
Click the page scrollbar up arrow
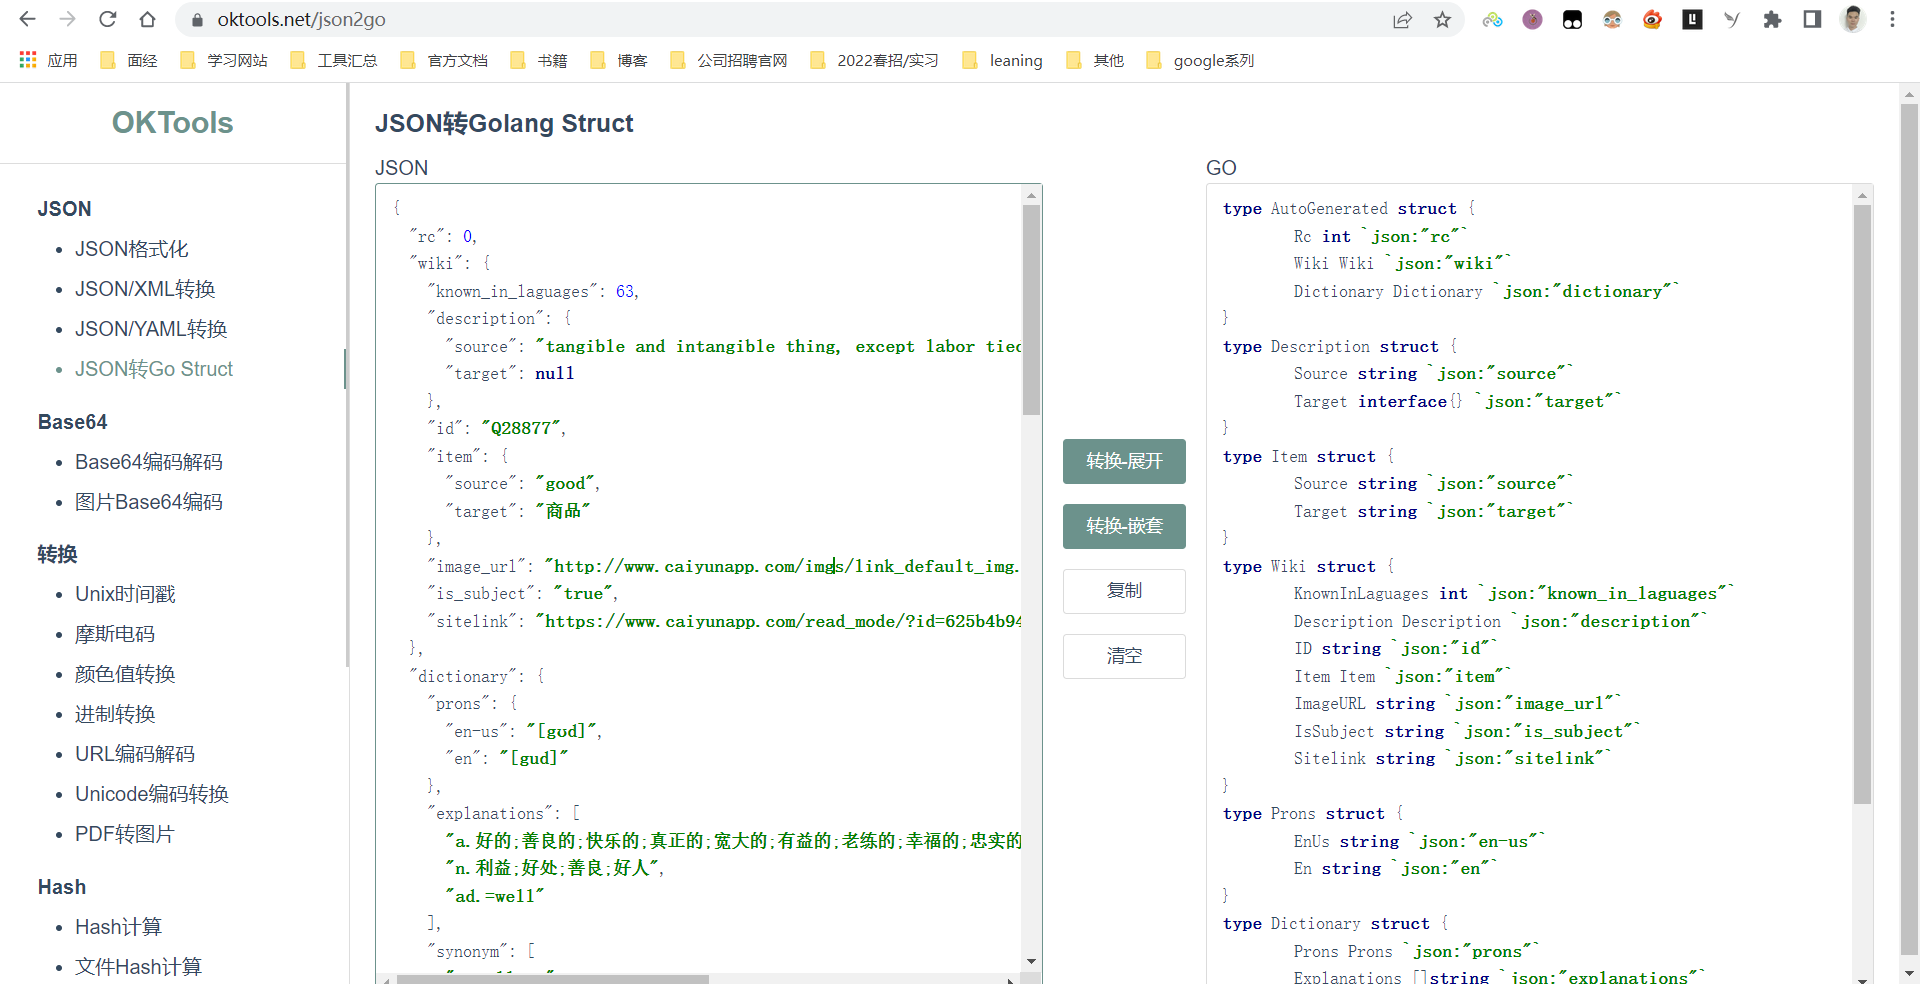[1909, 95]
